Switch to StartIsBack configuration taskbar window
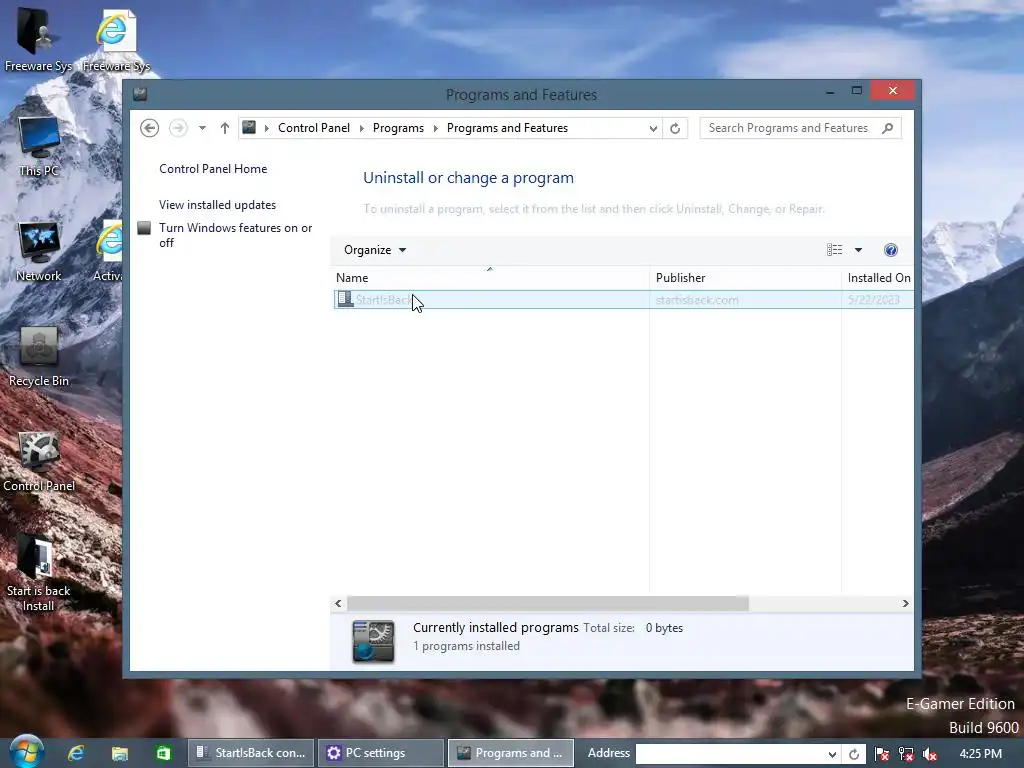This screenshot has width=1024, height=768. [x=251, y=753]
